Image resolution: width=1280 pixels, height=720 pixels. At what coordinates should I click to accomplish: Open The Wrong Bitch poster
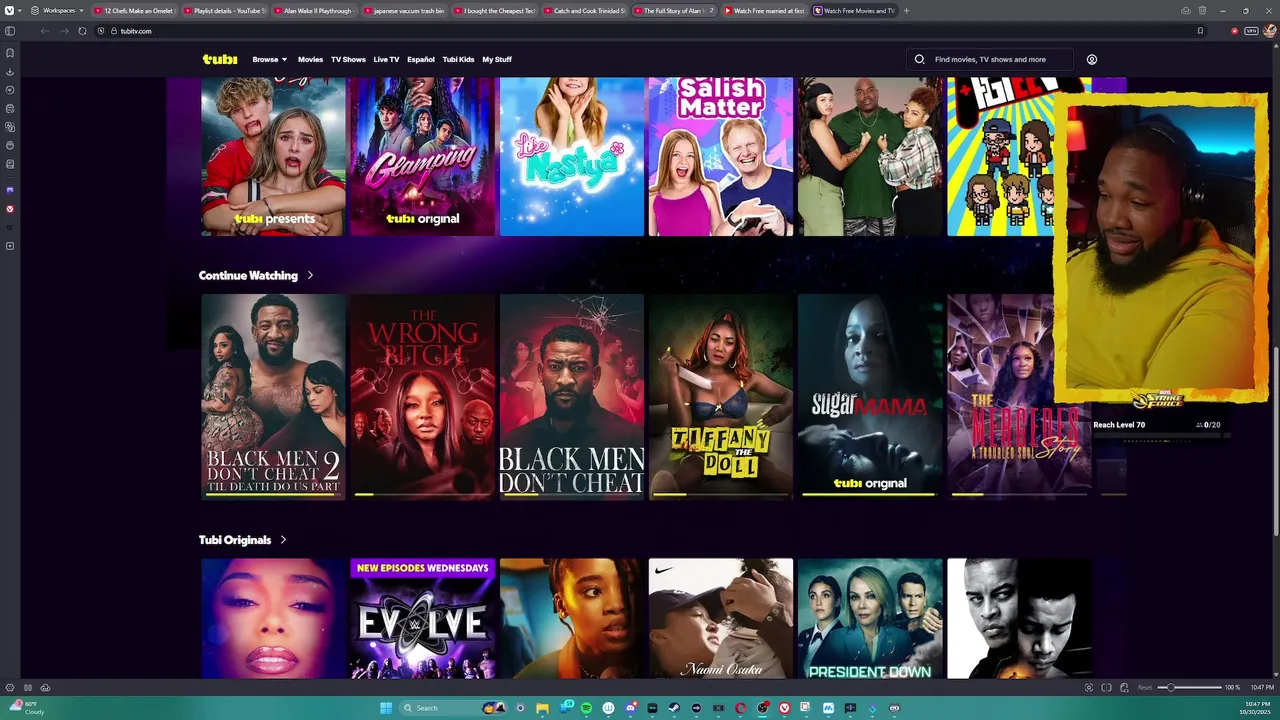tap(422, 397)
